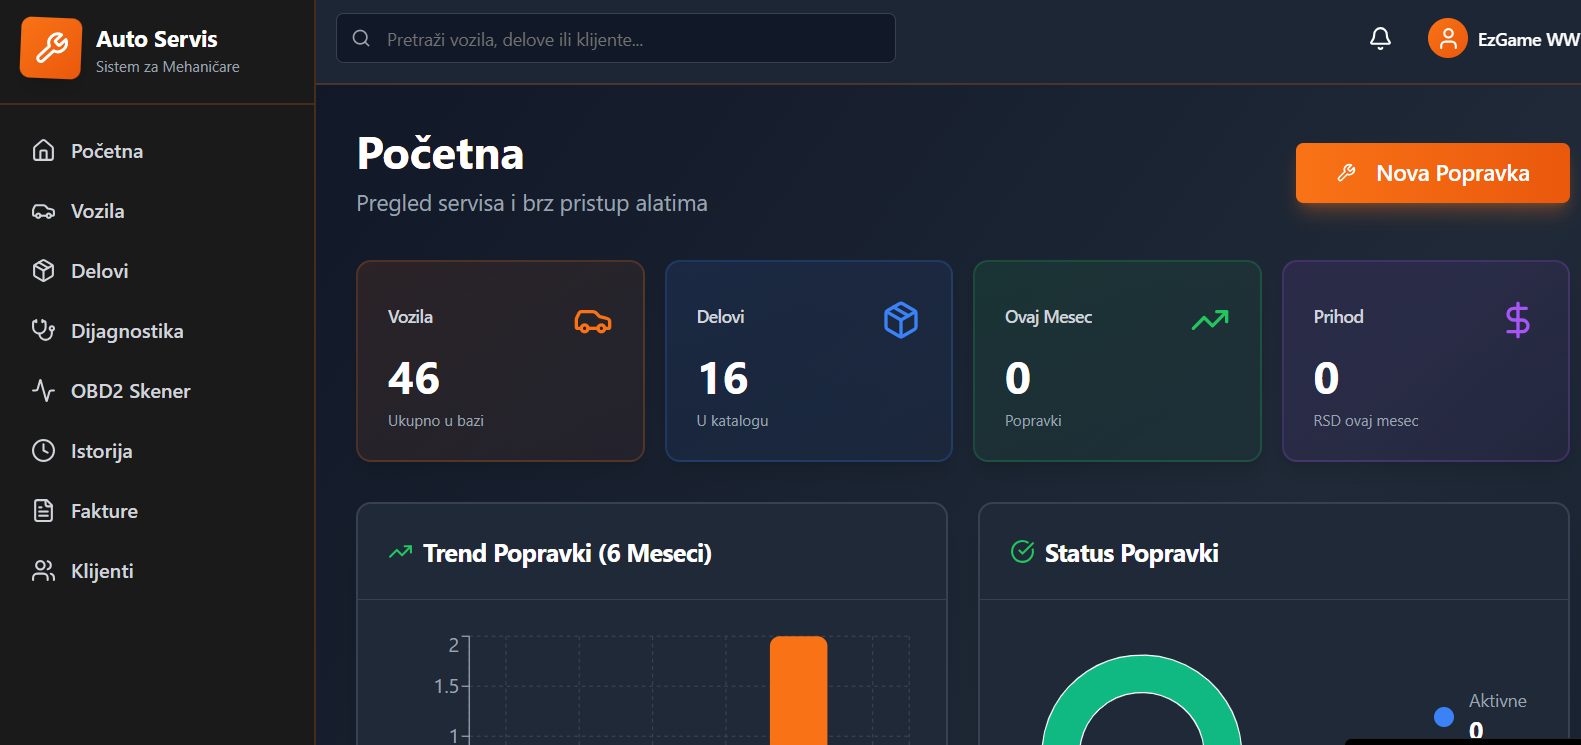The width and height of the screenshot is (1581, 745).
Task: Go to Početna in the sidebar
Action: [107, 151]
